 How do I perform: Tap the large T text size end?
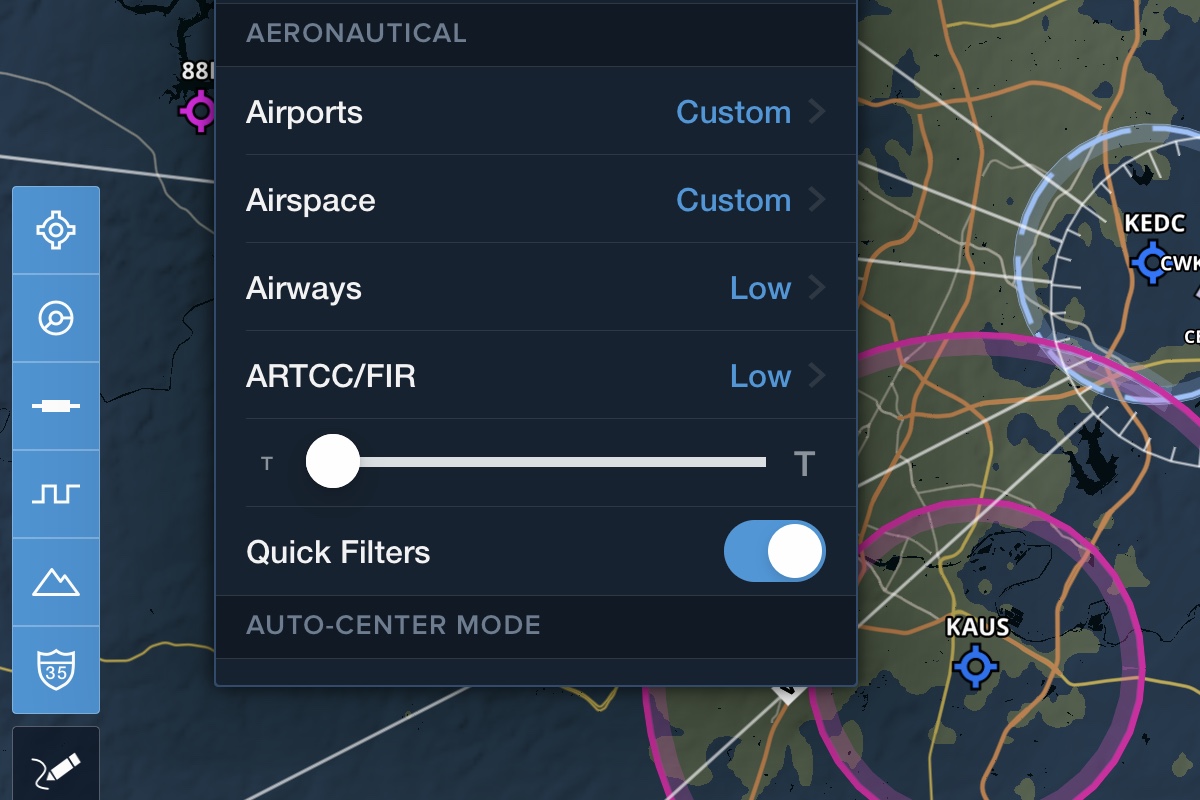[x=804, y=463]
